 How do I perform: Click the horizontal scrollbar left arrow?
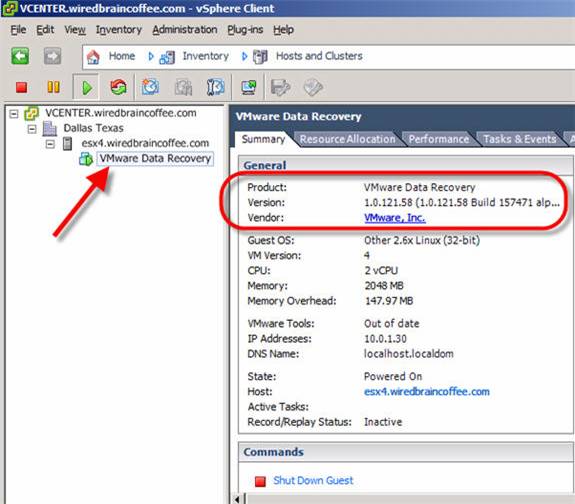coord(238,499)
